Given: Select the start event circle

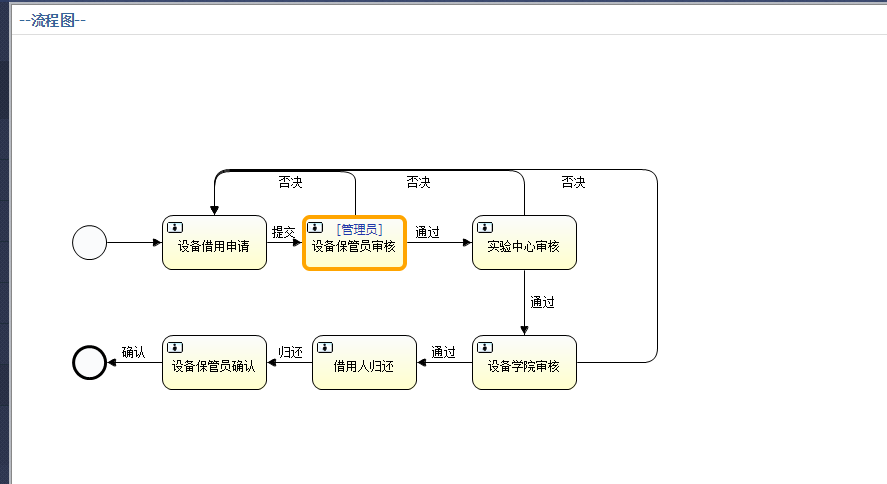Looking at the screenshot, I should click(89, 243).
